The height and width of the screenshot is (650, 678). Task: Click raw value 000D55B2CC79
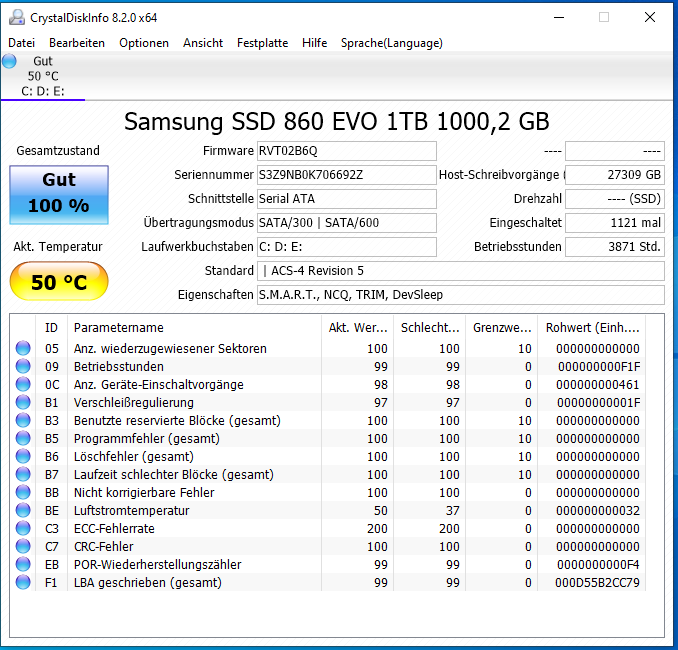point(597,583)
